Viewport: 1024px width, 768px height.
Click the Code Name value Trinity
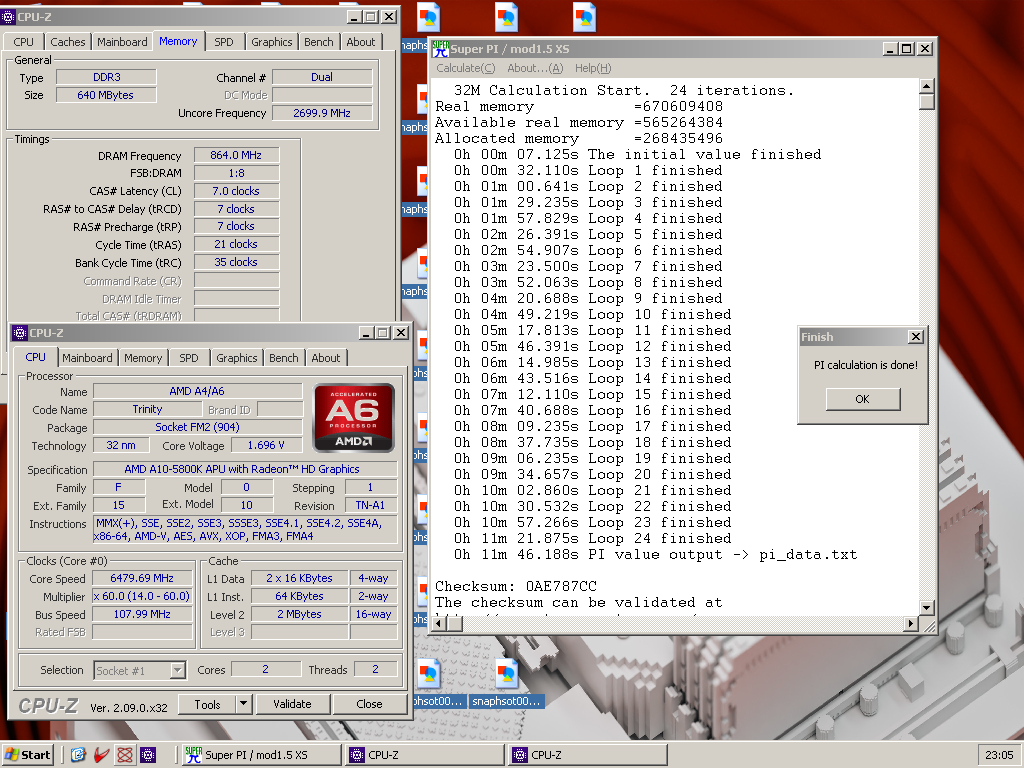148,409
